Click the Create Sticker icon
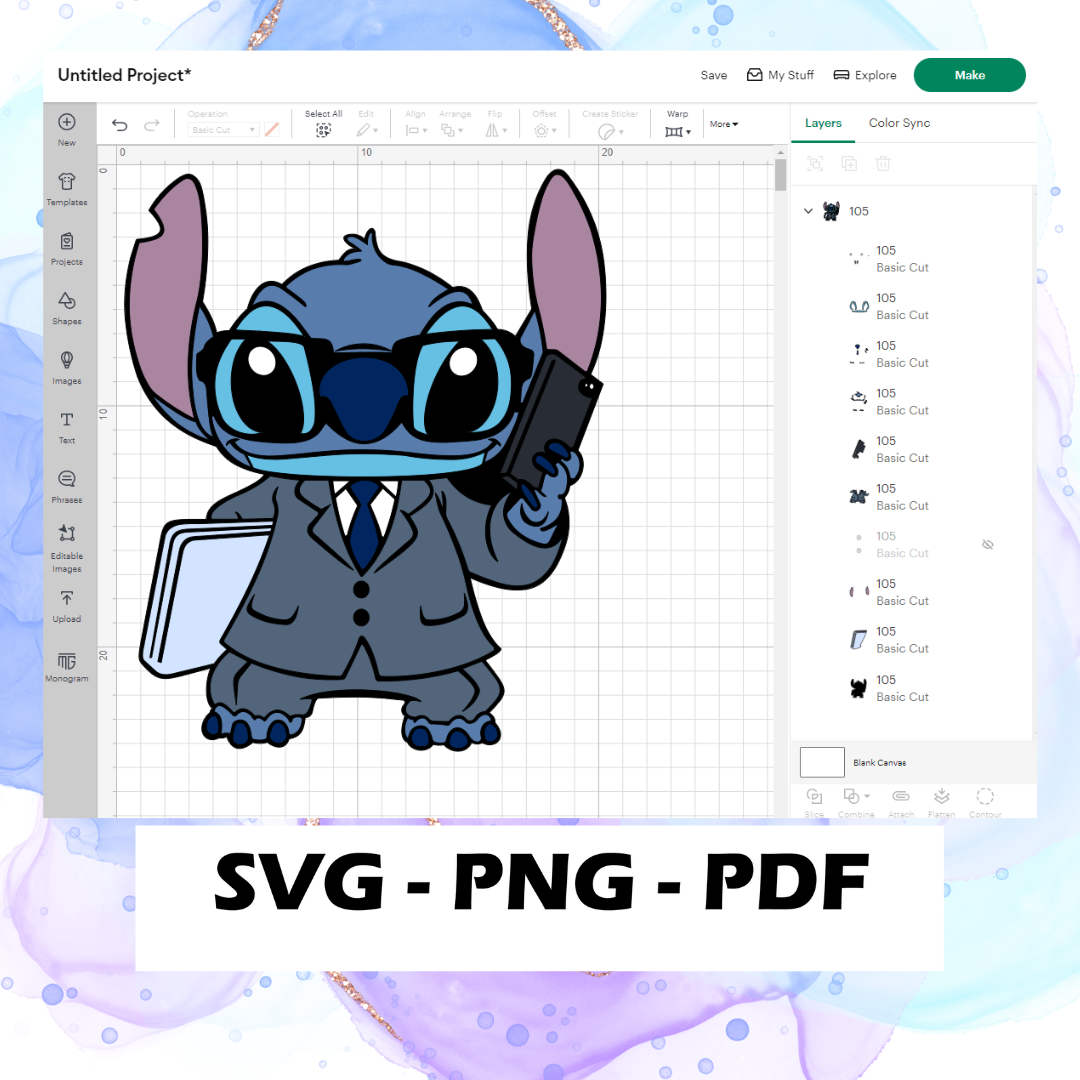1080x1080 pixels. coord(607,131)
